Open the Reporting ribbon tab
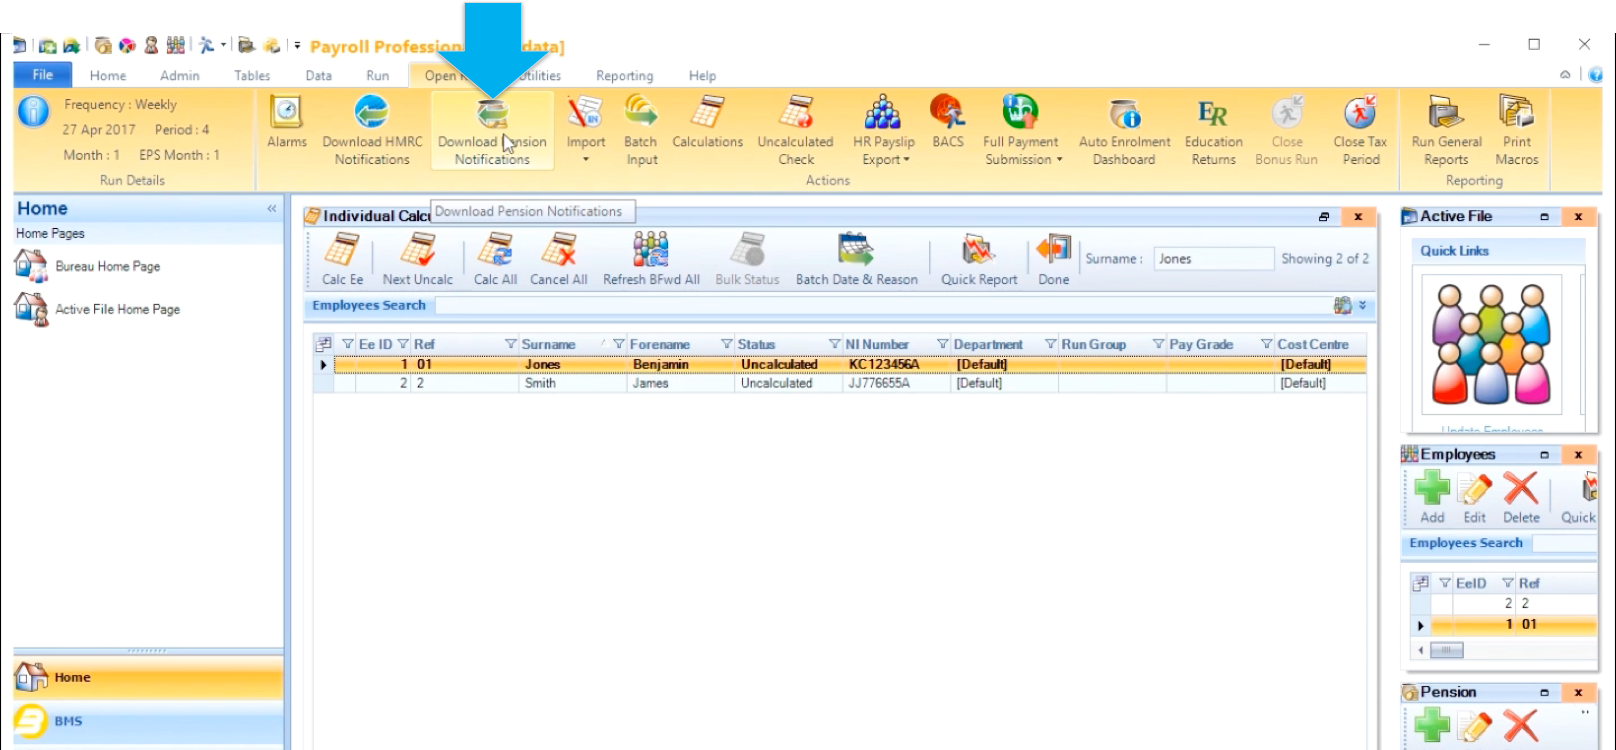1616x750 pixels. (x=624, y=76)
